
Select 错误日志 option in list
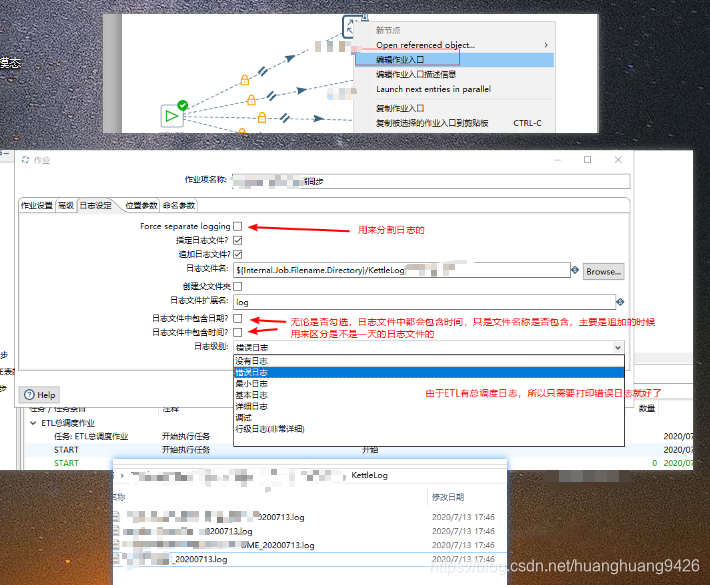tap(429, 372)
